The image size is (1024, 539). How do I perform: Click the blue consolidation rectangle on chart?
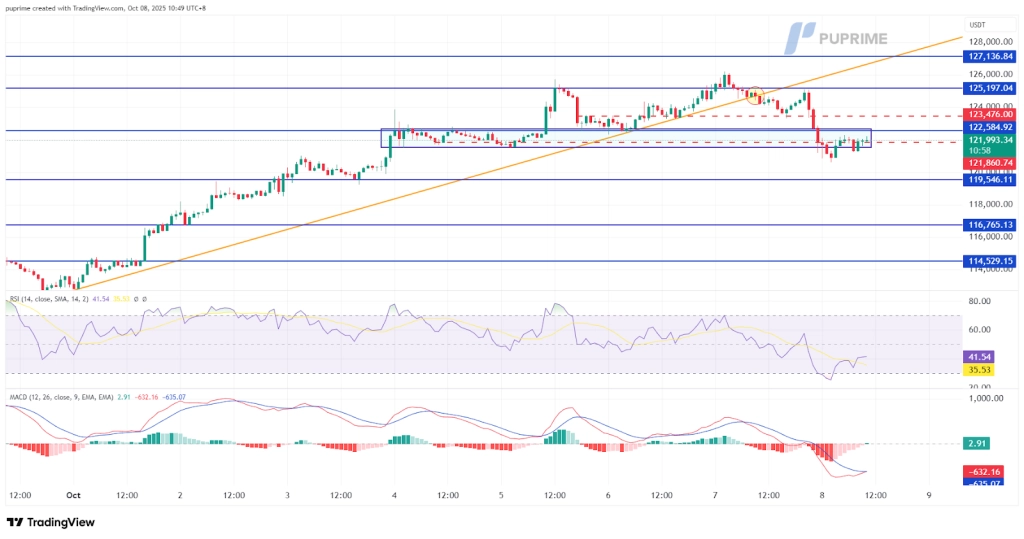(x=625, y=138)
